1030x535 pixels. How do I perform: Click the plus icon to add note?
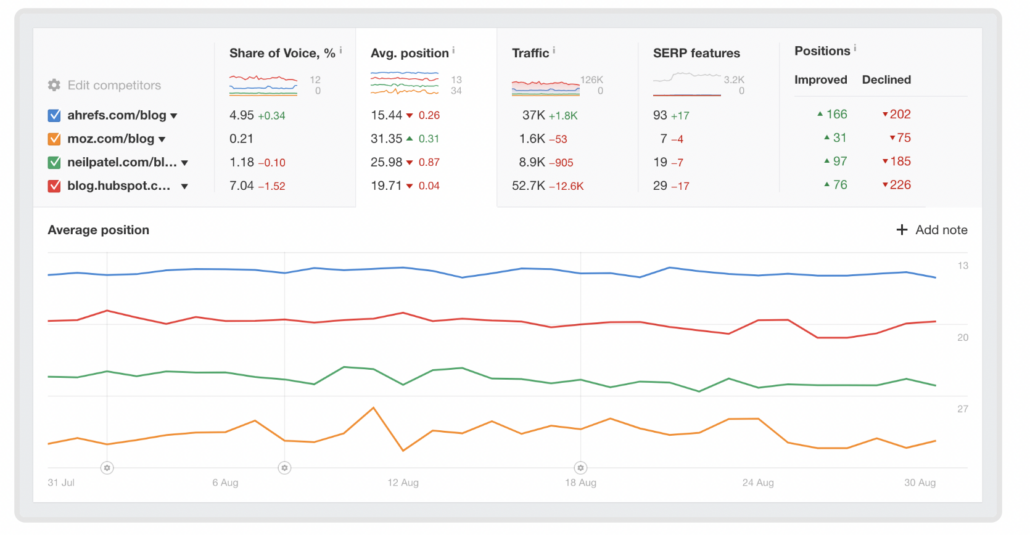click(x=903, y=230)
